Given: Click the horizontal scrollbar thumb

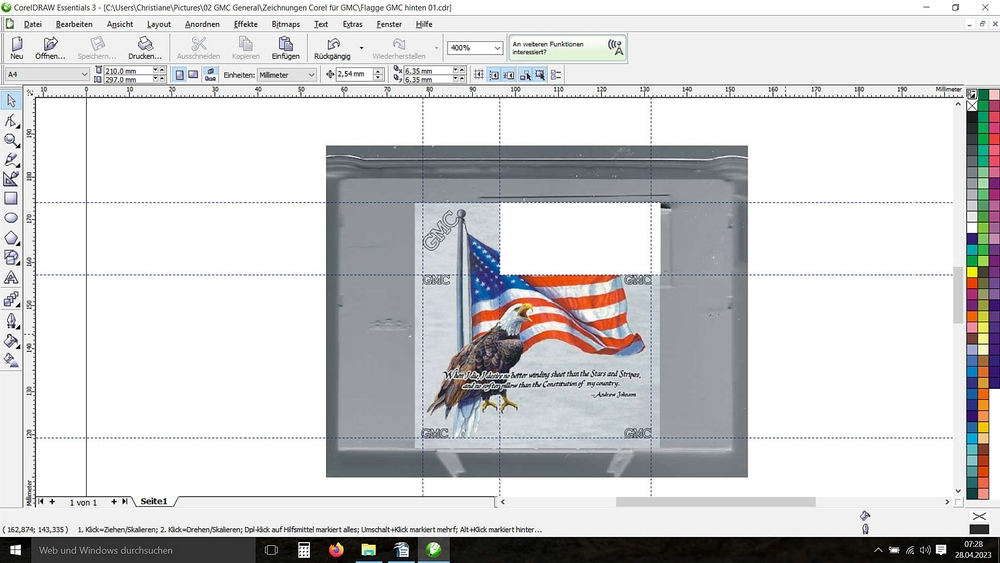Looking at the screenshot, I should tap(715, 502).
